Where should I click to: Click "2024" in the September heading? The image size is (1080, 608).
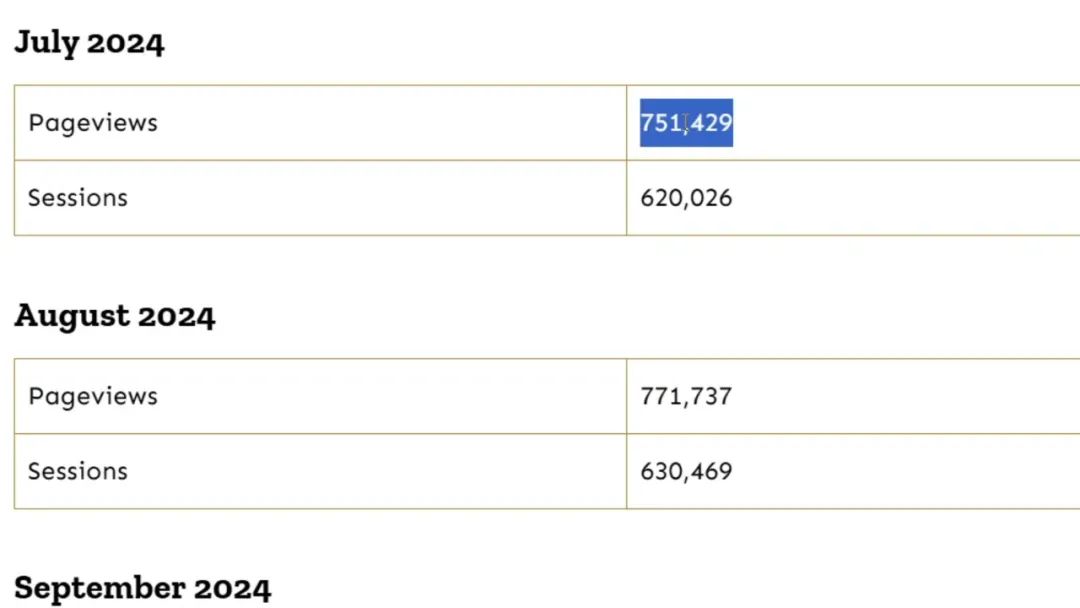[x=232, y=588]
